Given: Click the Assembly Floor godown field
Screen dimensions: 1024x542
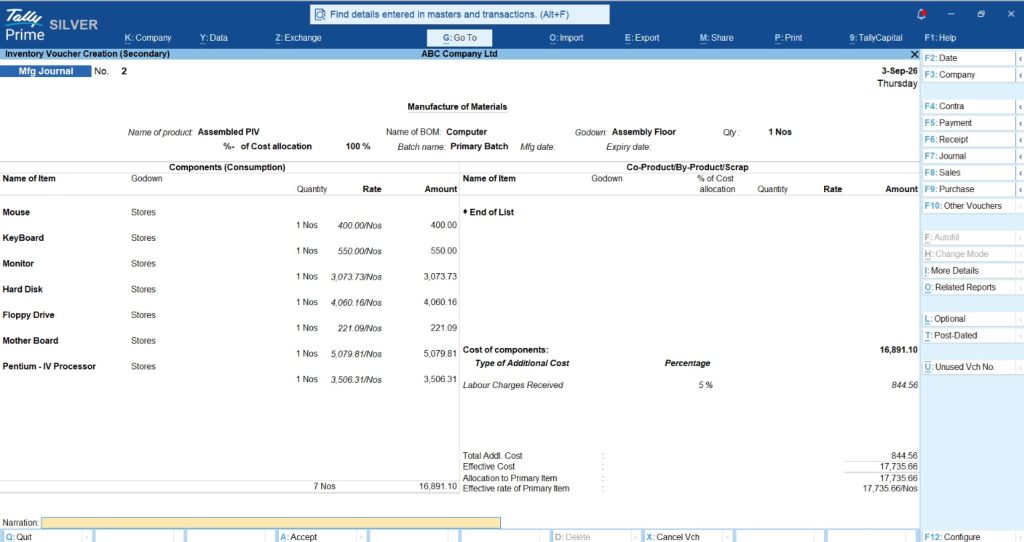Looking at the screenshot, I should (643, 132).
